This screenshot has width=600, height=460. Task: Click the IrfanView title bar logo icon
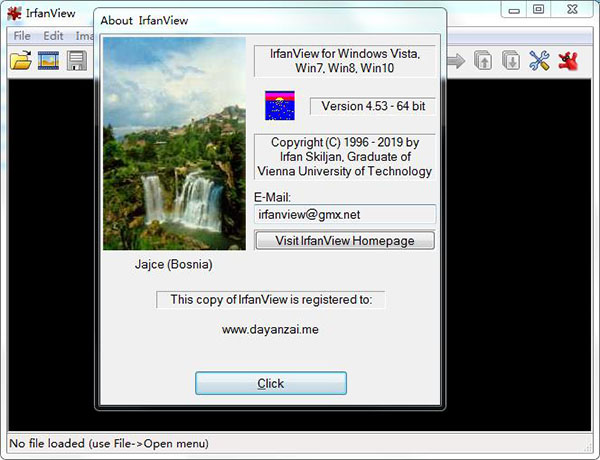click(x=15, y=13)
